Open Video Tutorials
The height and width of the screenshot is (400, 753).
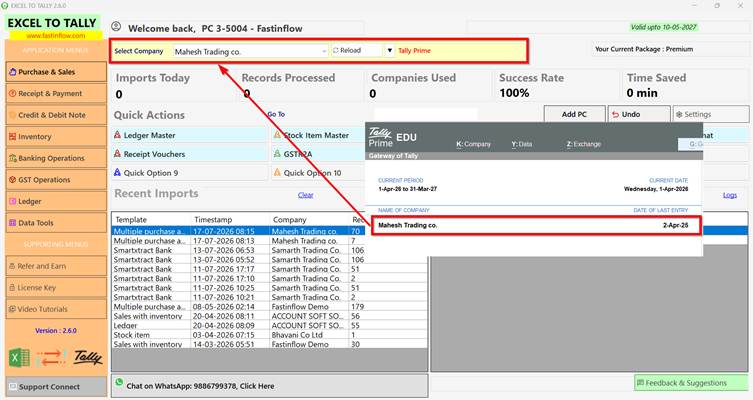click(56, 309)
